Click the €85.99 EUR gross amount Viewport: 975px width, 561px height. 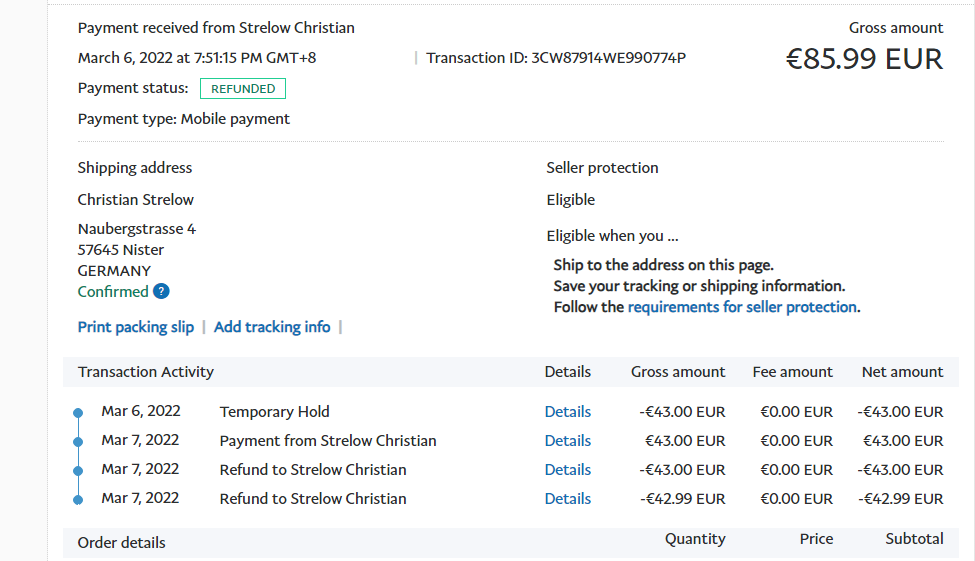pos(864,60)
